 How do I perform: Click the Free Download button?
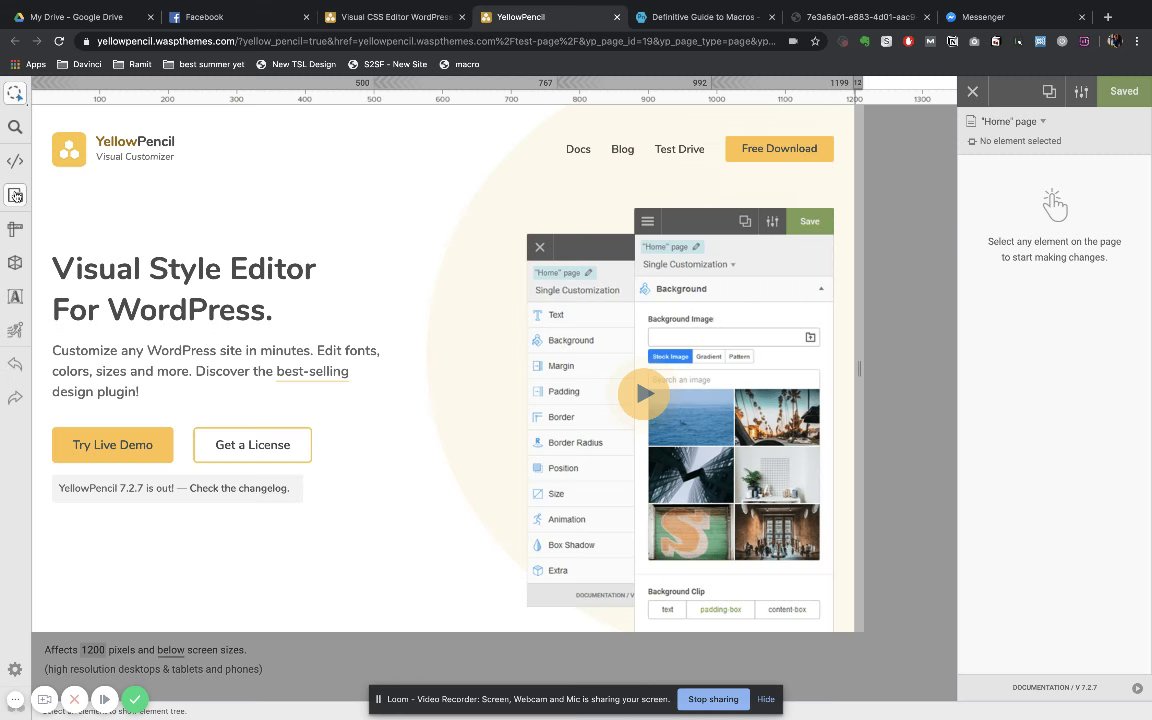(780, 148)
